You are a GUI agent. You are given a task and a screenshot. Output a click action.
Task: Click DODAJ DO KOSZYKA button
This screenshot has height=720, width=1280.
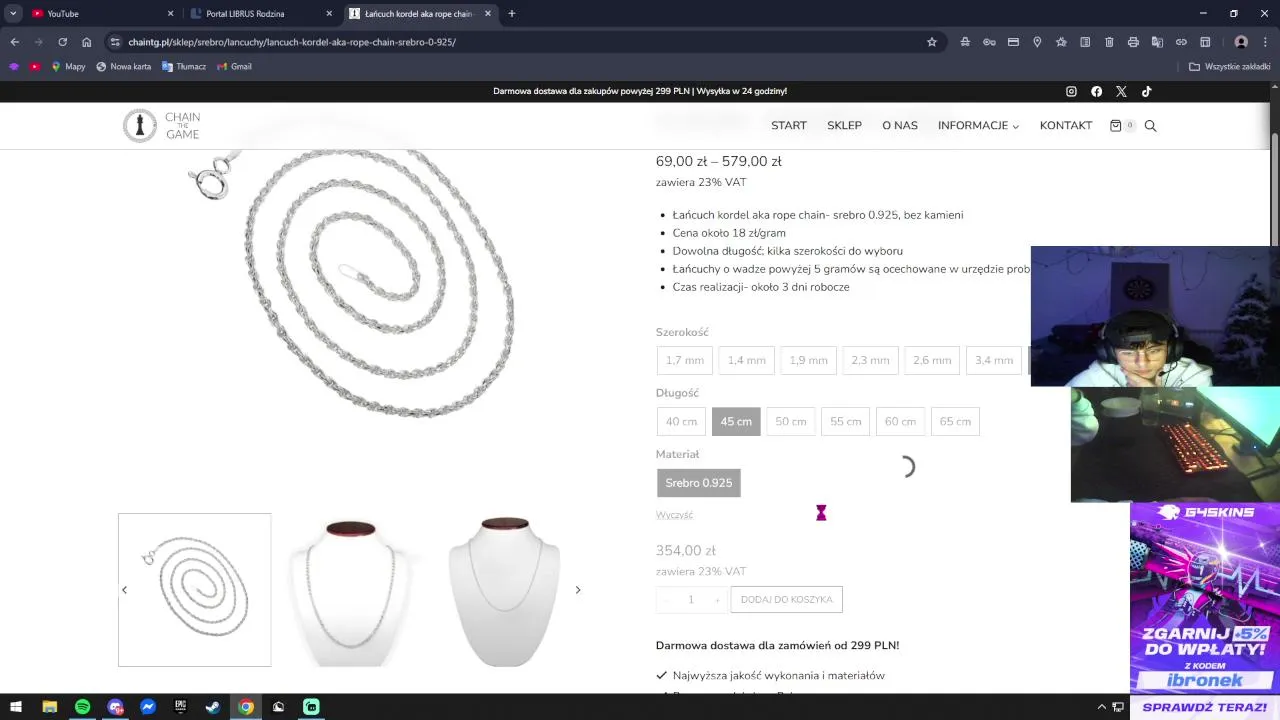point(787,599)
